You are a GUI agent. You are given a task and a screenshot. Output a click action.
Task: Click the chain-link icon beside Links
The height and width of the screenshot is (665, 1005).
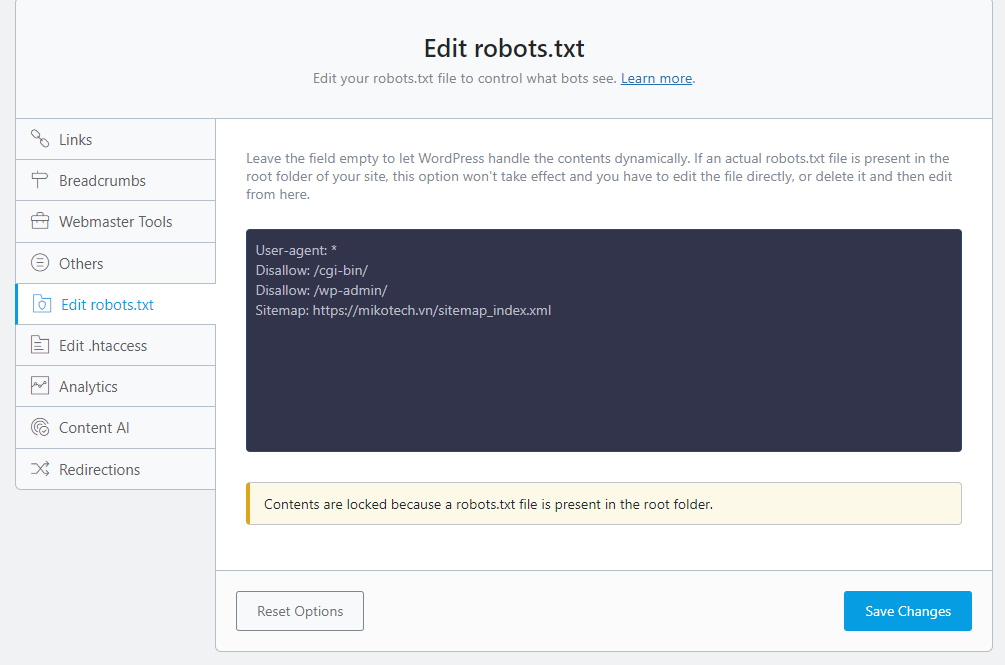point(40,139)
